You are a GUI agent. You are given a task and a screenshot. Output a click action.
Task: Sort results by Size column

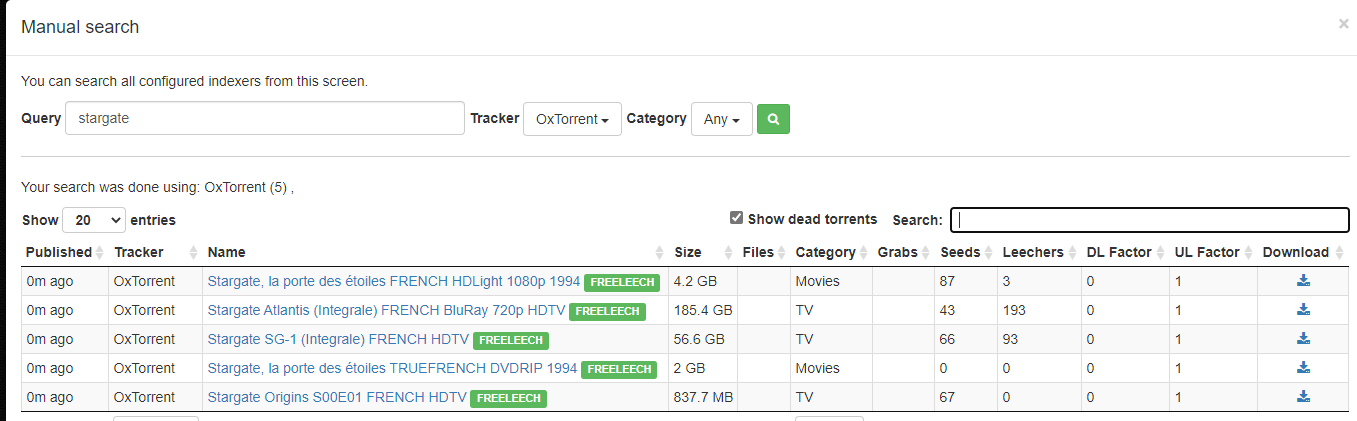[688, 252]
